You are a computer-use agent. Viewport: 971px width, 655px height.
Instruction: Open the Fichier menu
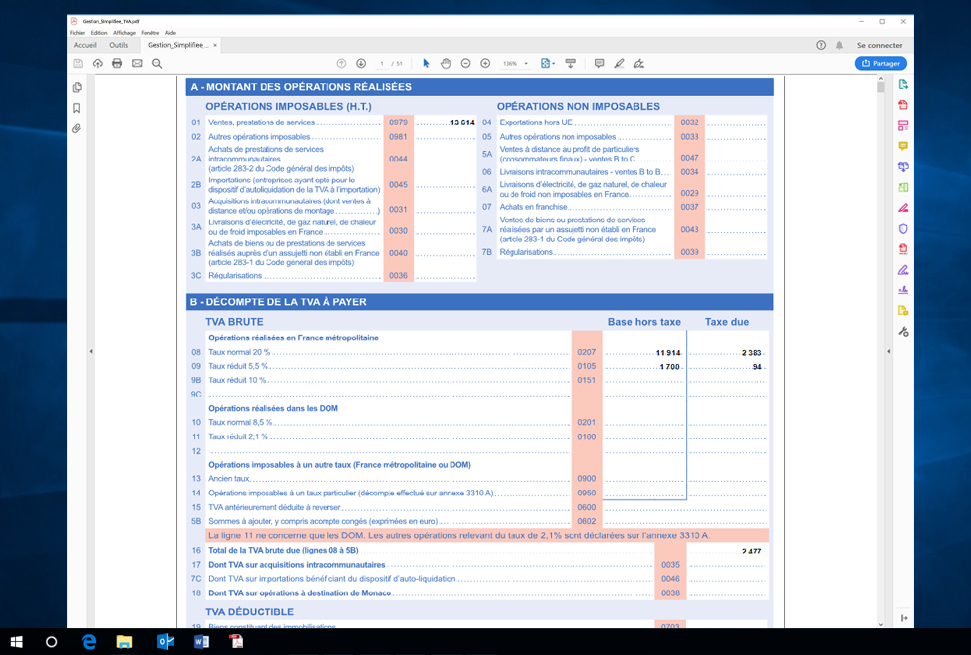pos(77,31)
